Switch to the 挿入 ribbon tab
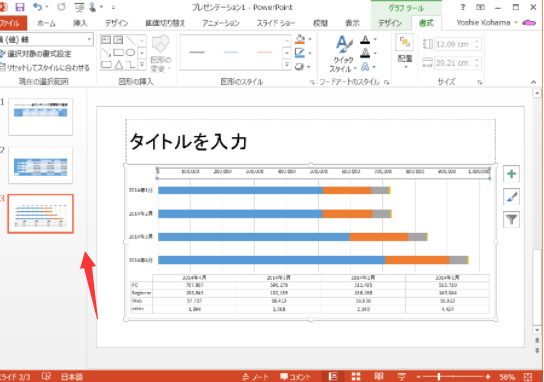Viewport: 544px width, 382px height. coord(80,23)
